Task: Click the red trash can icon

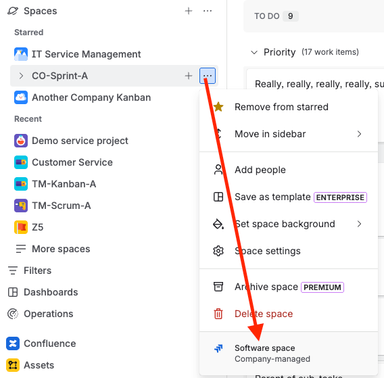Action: pos(218,314)
